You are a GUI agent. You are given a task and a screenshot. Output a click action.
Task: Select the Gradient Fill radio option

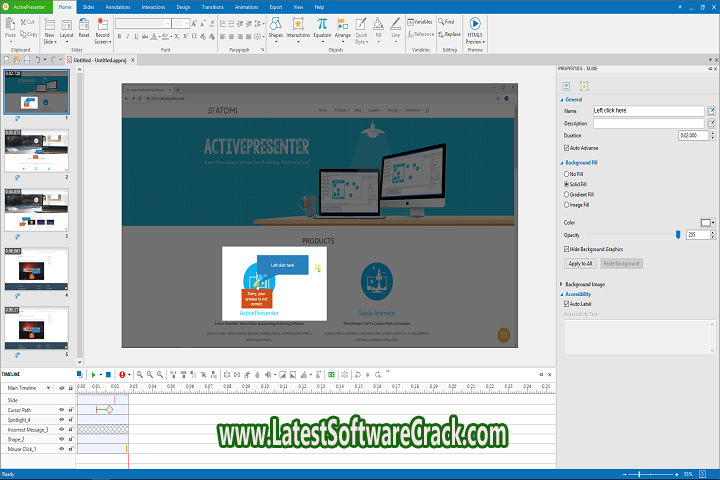tap(566, 194)
